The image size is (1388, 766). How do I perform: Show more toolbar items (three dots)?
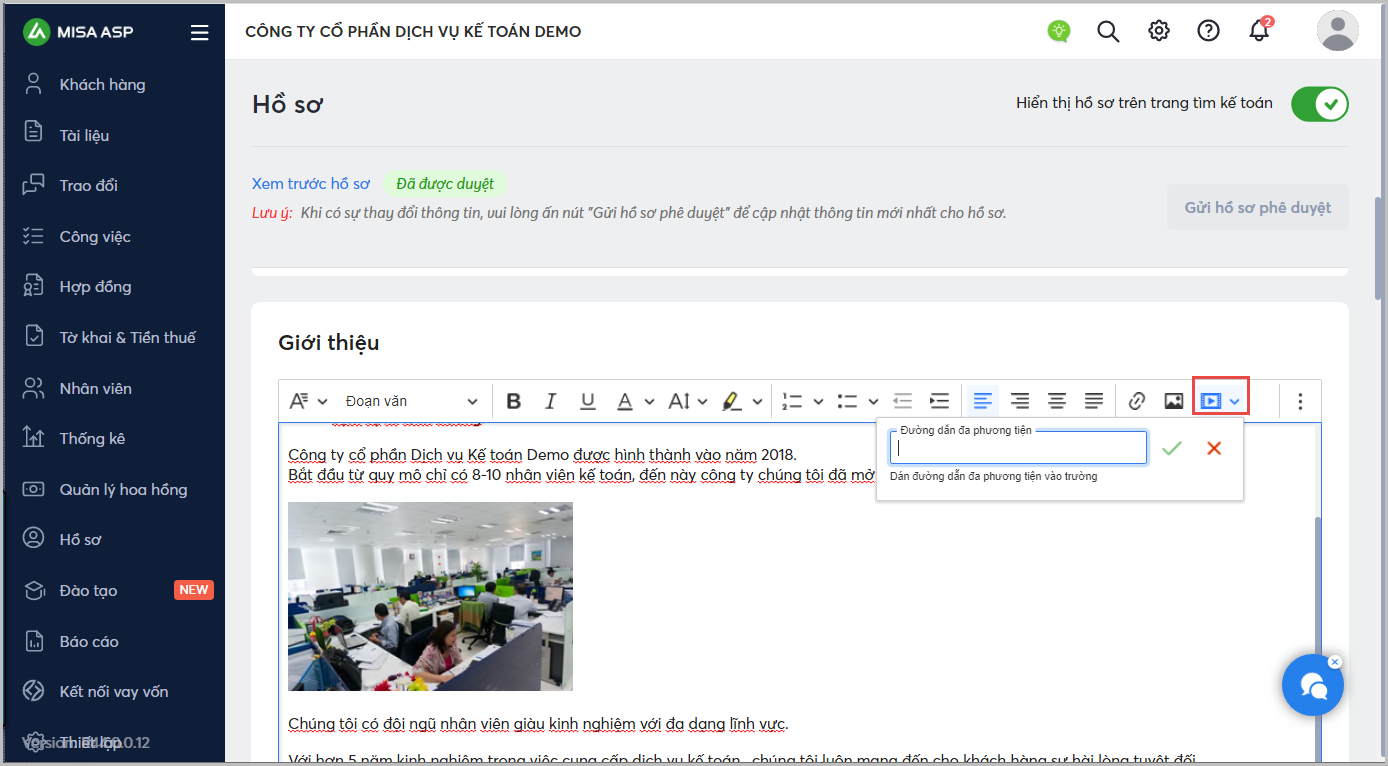click(x=1300, y=401)
